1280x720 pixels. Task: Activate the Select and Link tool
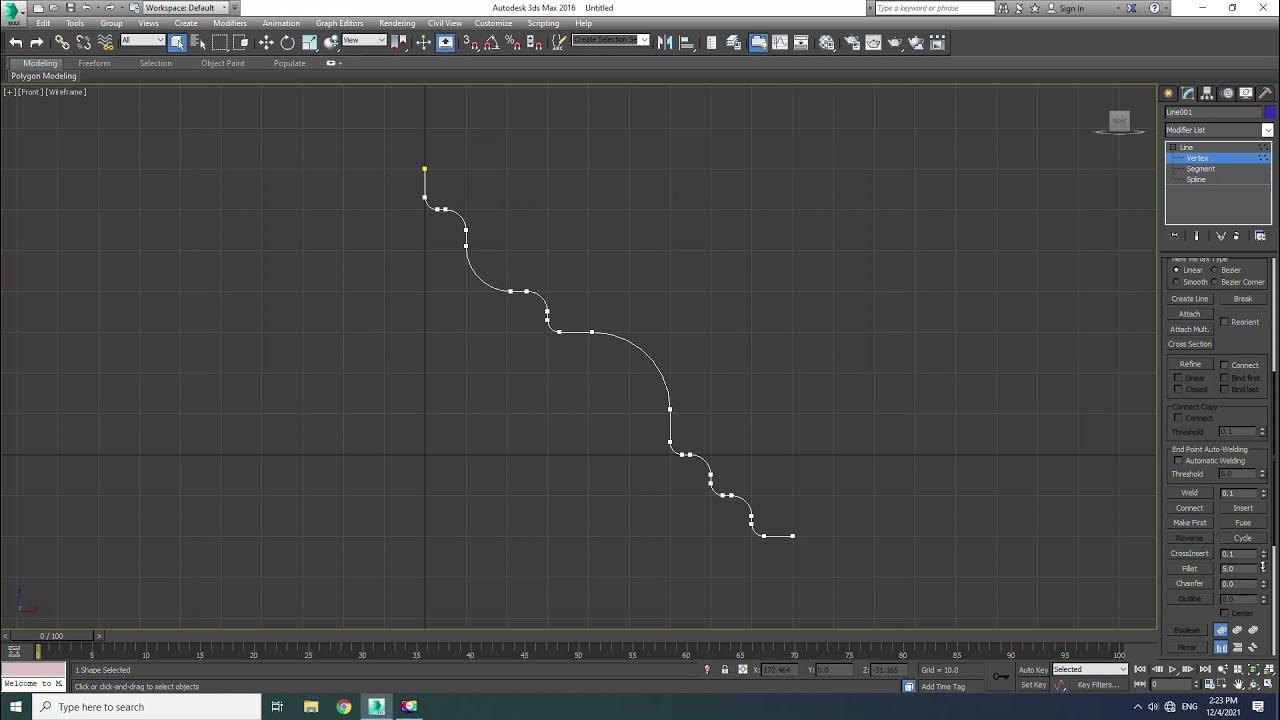[62, 42]
